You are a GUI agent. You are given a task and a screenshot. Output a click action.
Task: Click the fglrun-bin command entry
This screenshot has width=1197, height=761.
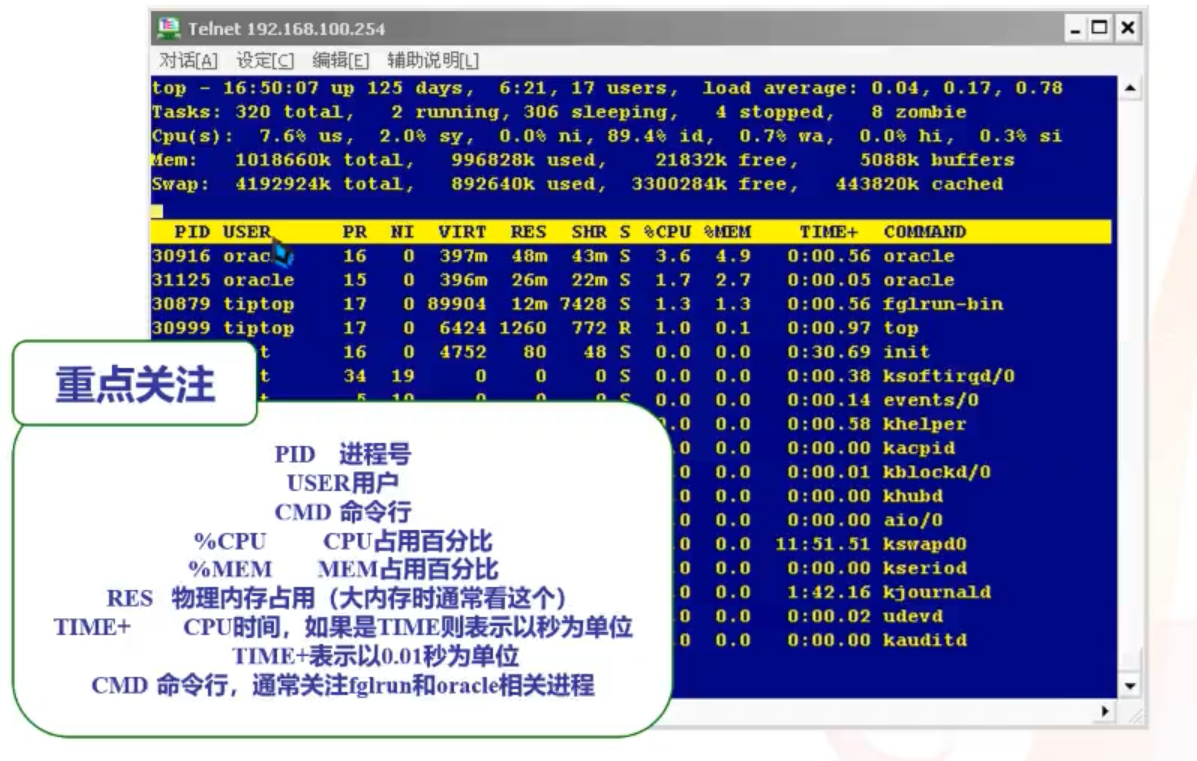tap(943, 304)
